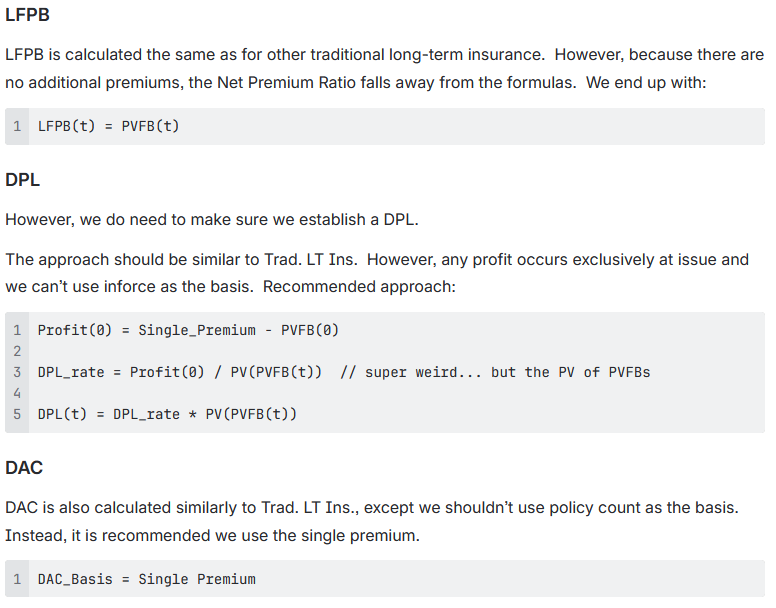Click line number 3 in DPL code block

(18, 372)
